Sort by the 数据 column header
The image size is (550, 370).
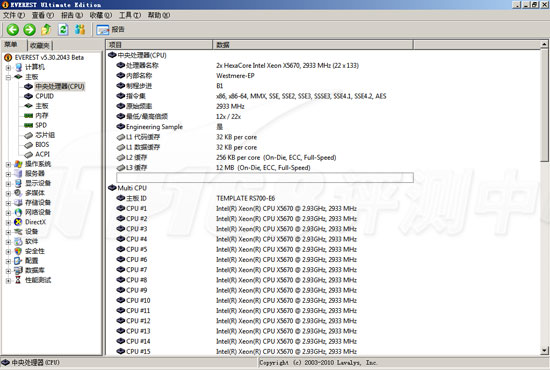313,45
